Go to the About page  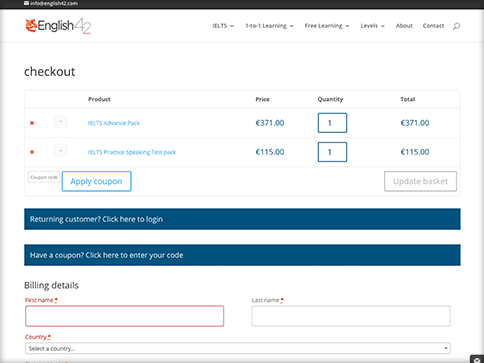click(x=404, y=26)
